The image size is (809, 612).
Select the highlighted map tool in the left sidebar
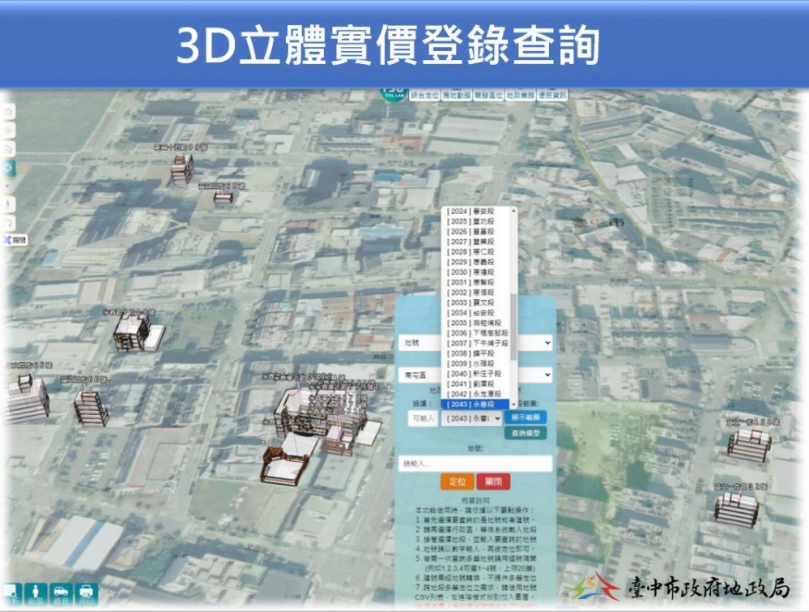pos(10,168)
